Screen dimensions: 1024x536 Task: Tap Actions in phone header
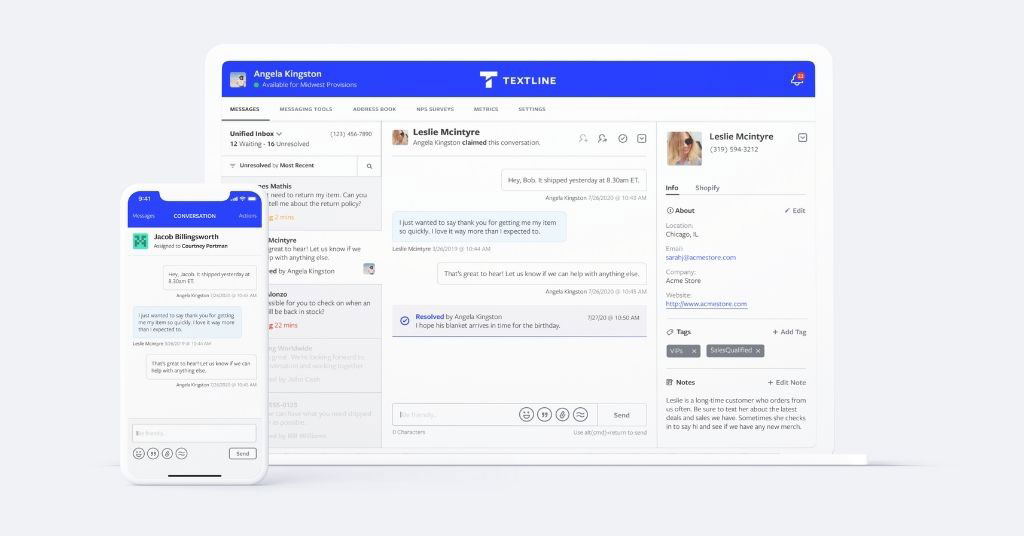248,216
